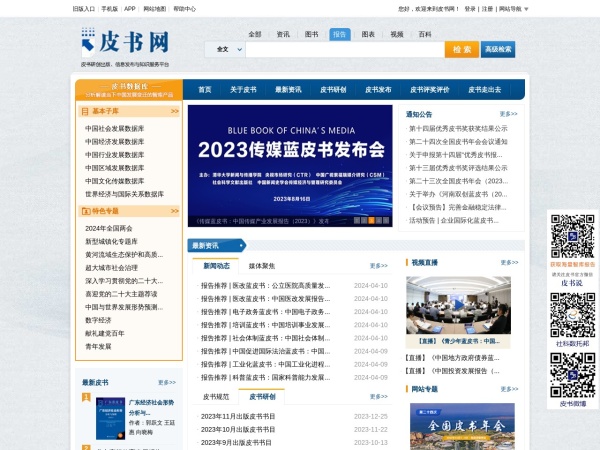
Task: Open 更多>> beside 视频直播
Action: pos(509,262)
